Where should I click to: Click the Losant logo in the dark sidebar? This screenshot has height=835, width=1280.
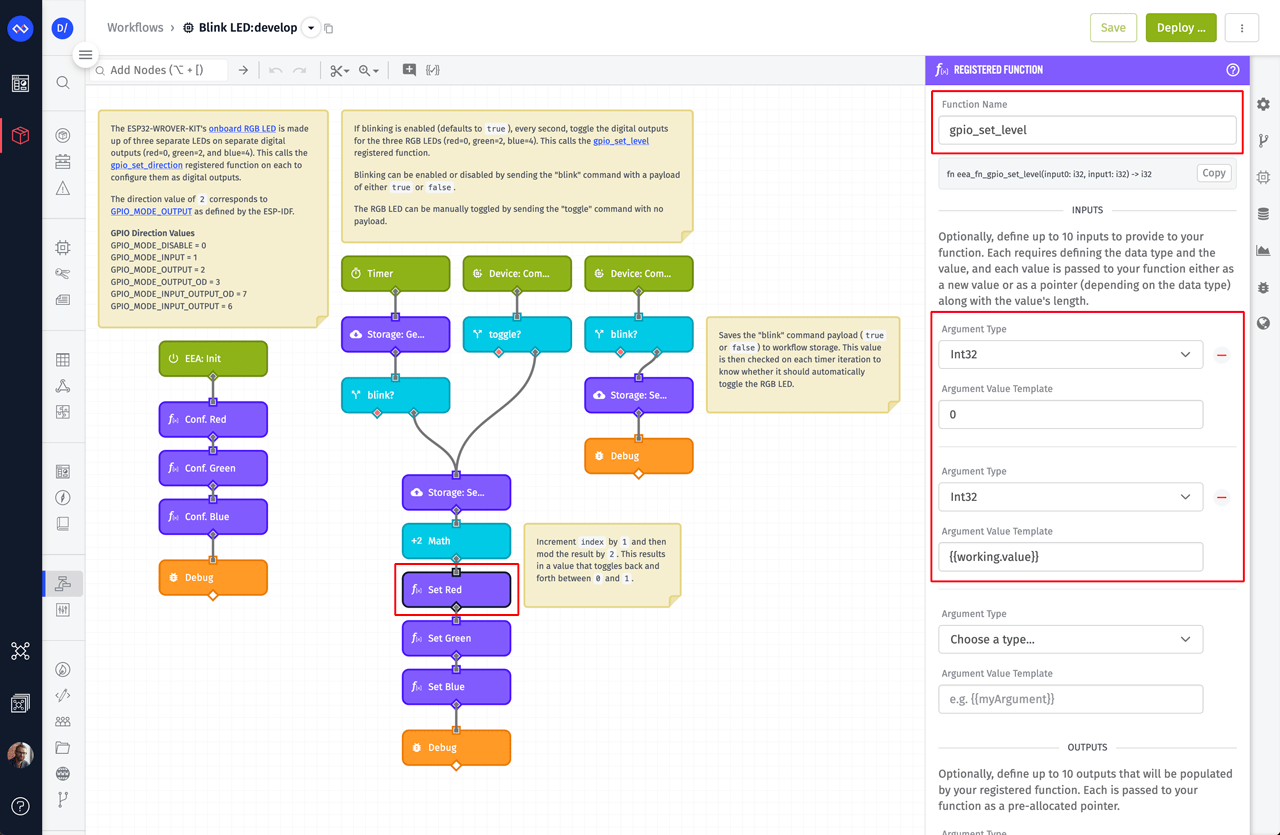pos(20,28)
